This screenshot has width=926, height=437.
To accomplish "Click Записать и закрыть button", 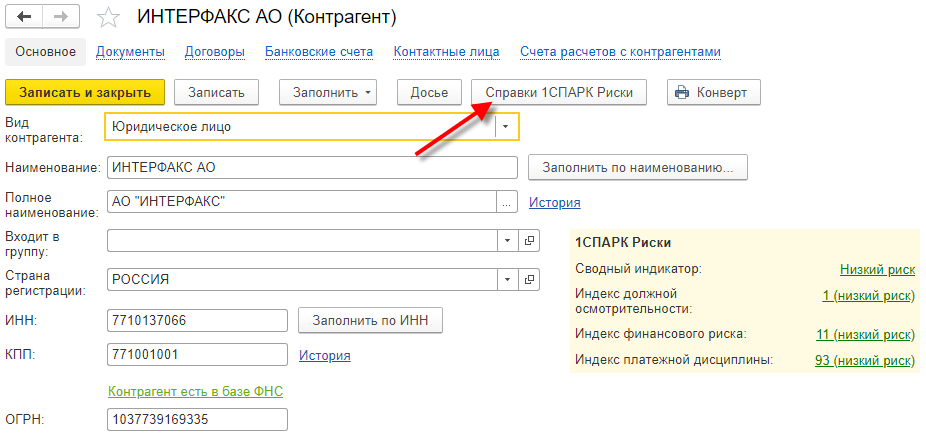I will click(84, 93).
